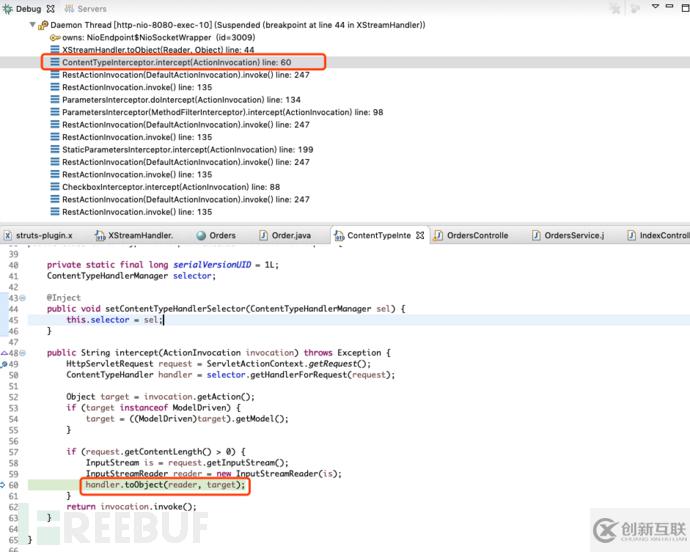Click icon of ParametersInterceptor(MethodFilterInterceptor).intercept frame
This screenshot has width=690, height=552.
point(55,112)
